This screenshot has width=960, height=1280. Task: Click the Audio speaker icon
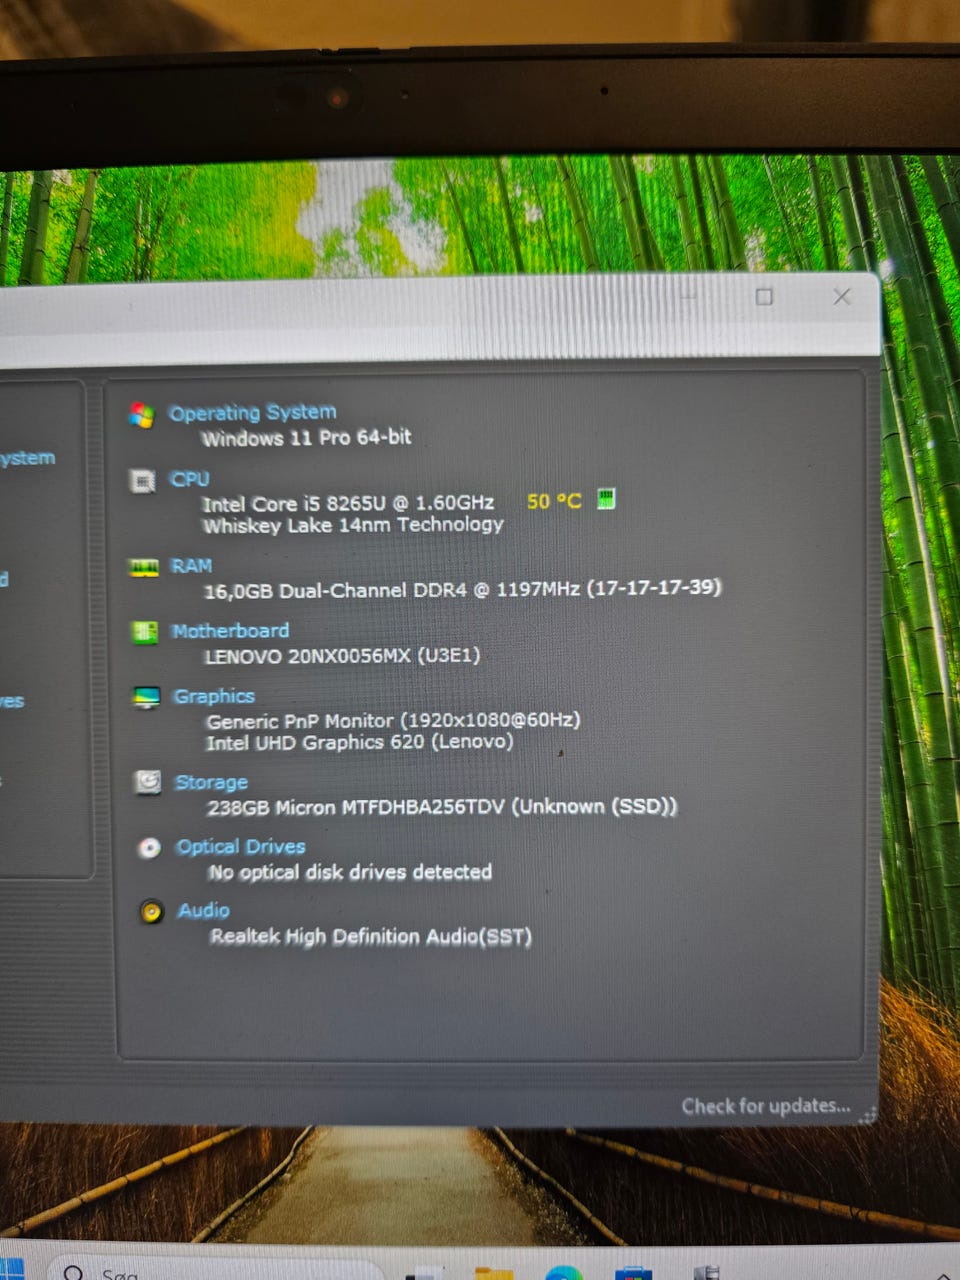point(151,912)
